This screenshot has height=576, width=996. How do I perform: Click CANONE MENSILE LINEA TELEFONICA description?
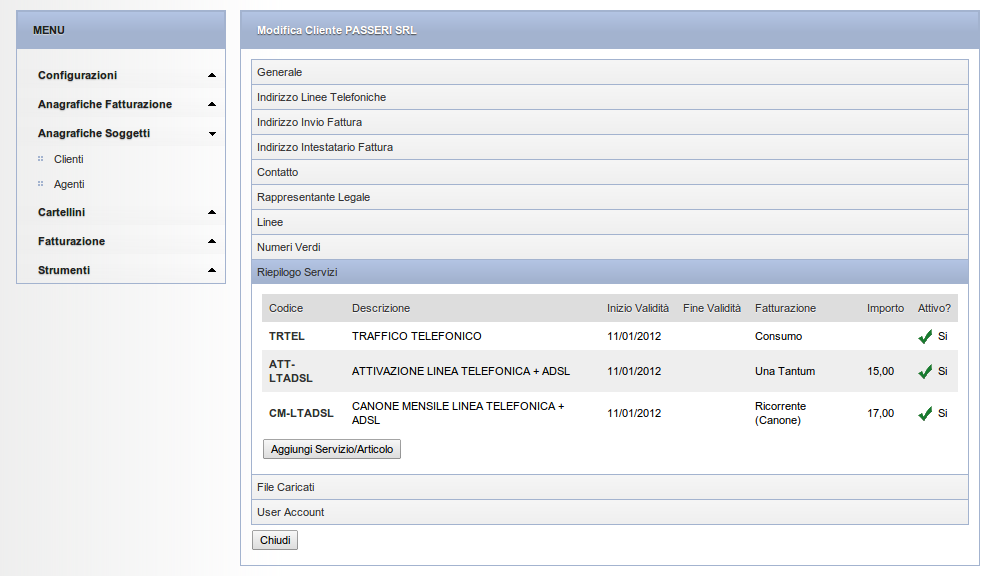[x=458, y=413]
